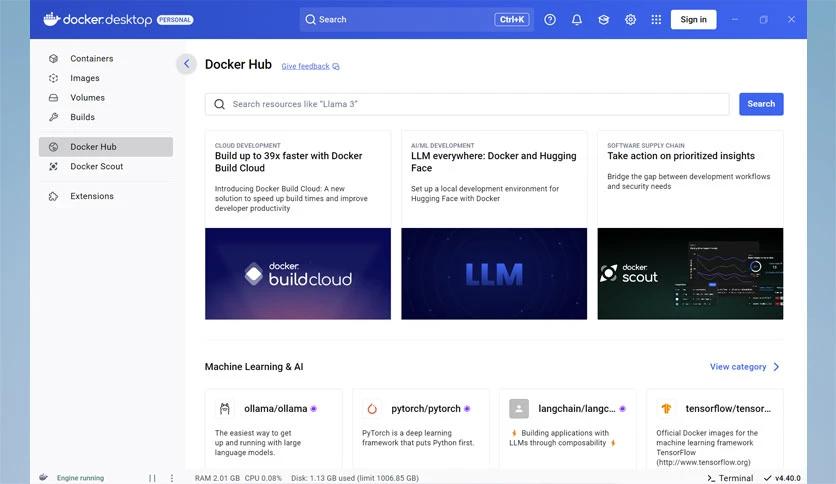Click the verified badge next to pytorch/pytorch

tap(467, 409)
